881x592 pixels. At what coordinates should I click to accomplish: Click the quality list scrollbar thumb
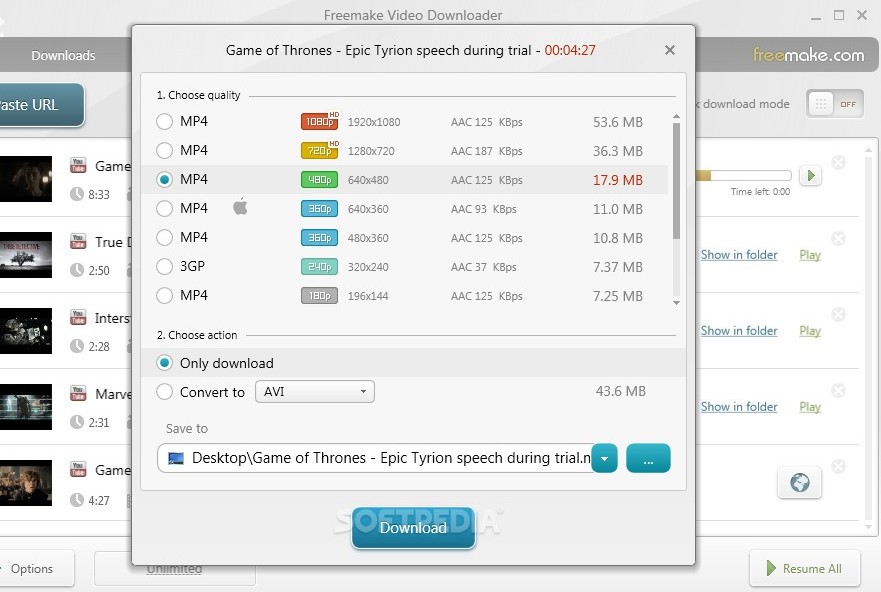(676, 180)
